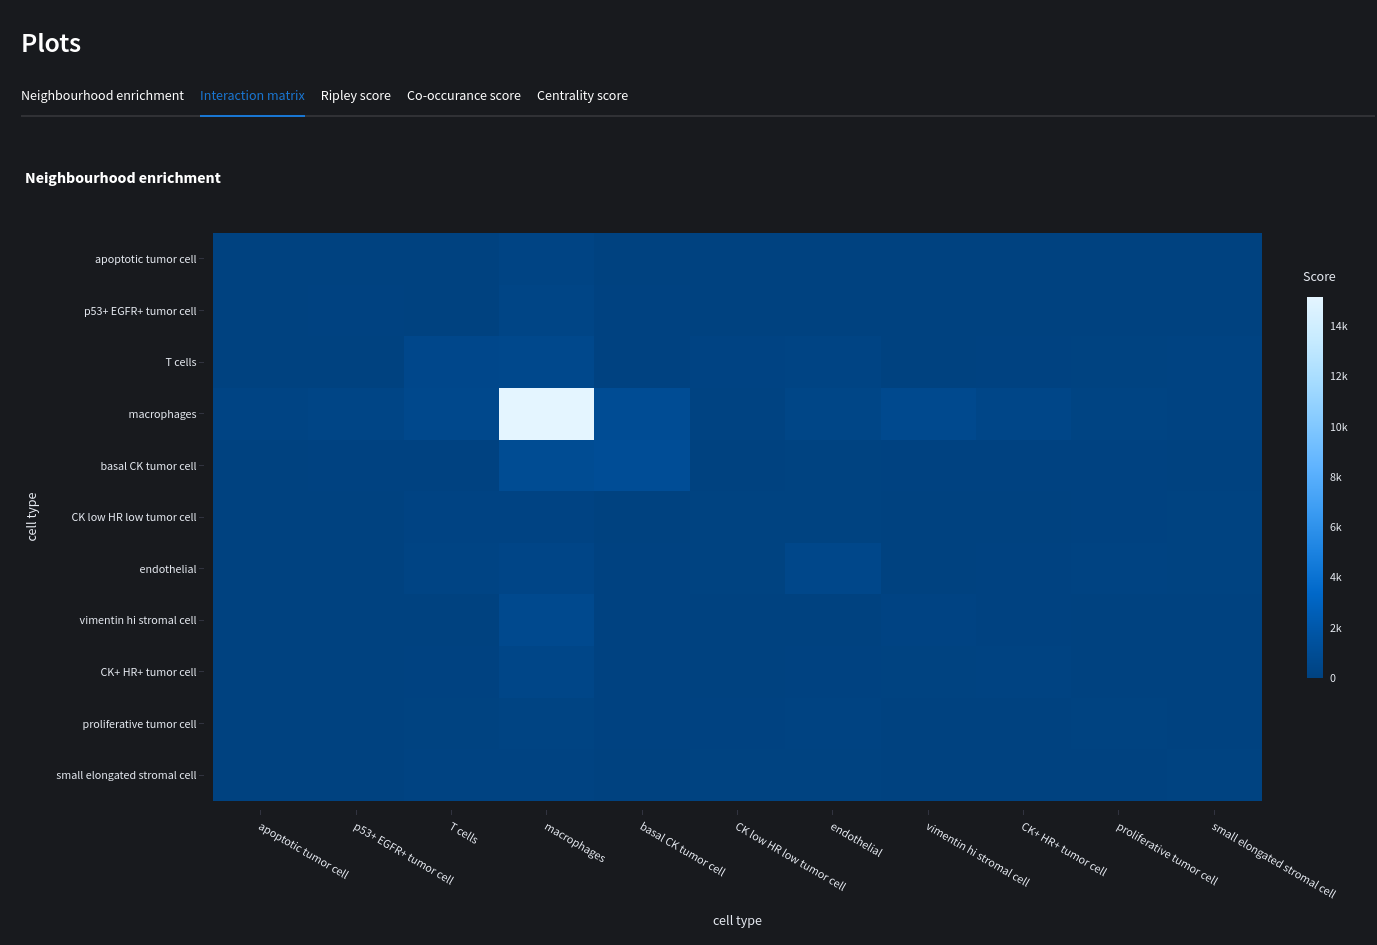Click the macrophages row, basal CK tumor cell column cell

tap(642, 414)
